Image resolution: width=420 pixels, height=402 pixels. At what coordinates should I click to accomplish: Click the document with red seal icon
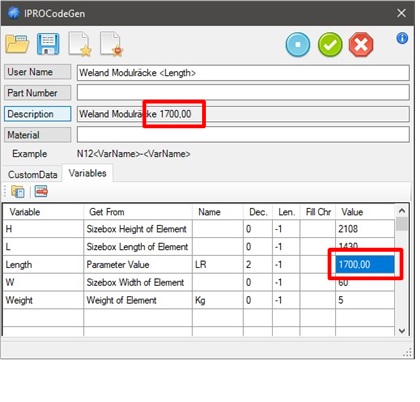point(111,44)
